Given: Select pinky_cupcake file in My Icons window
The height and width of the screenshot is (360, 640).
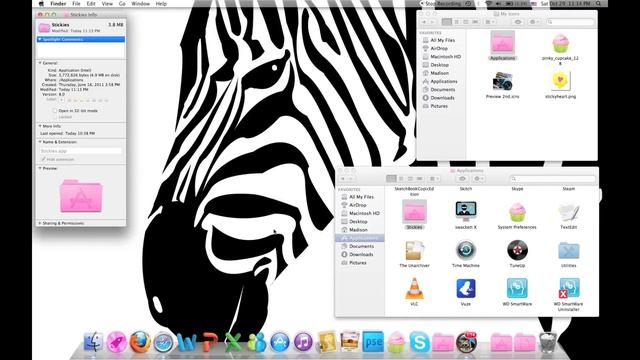Looking at the screenshot, I should click(560, 43).
